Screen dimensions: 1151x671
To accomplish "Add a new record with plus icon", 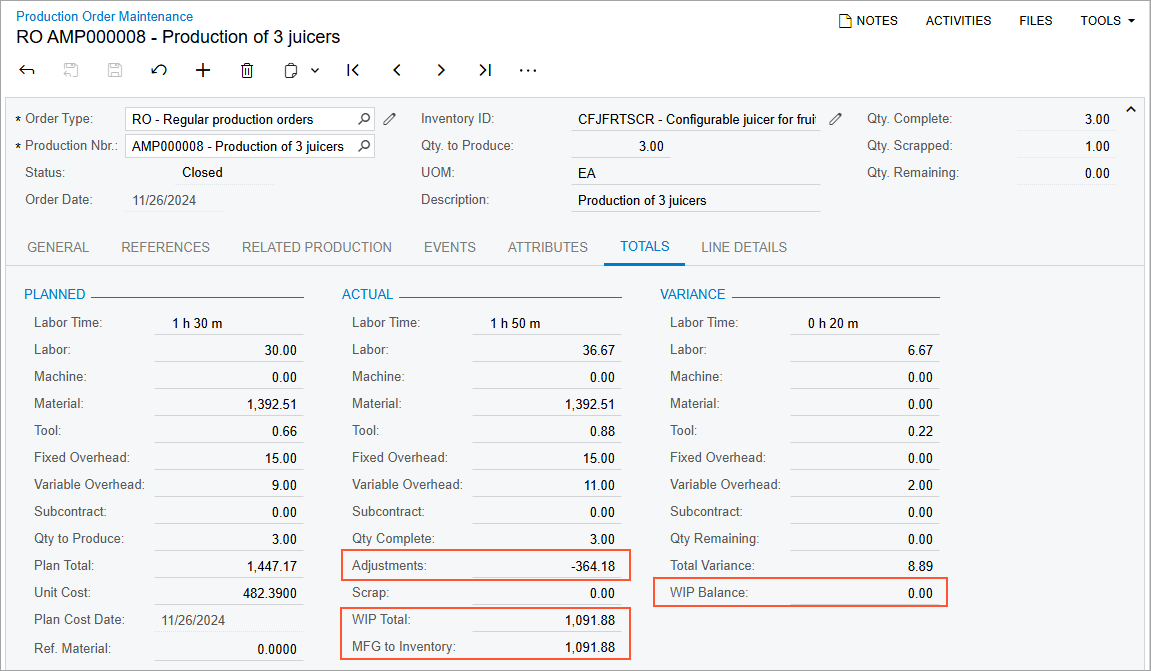I will click(x=203, y=70).
